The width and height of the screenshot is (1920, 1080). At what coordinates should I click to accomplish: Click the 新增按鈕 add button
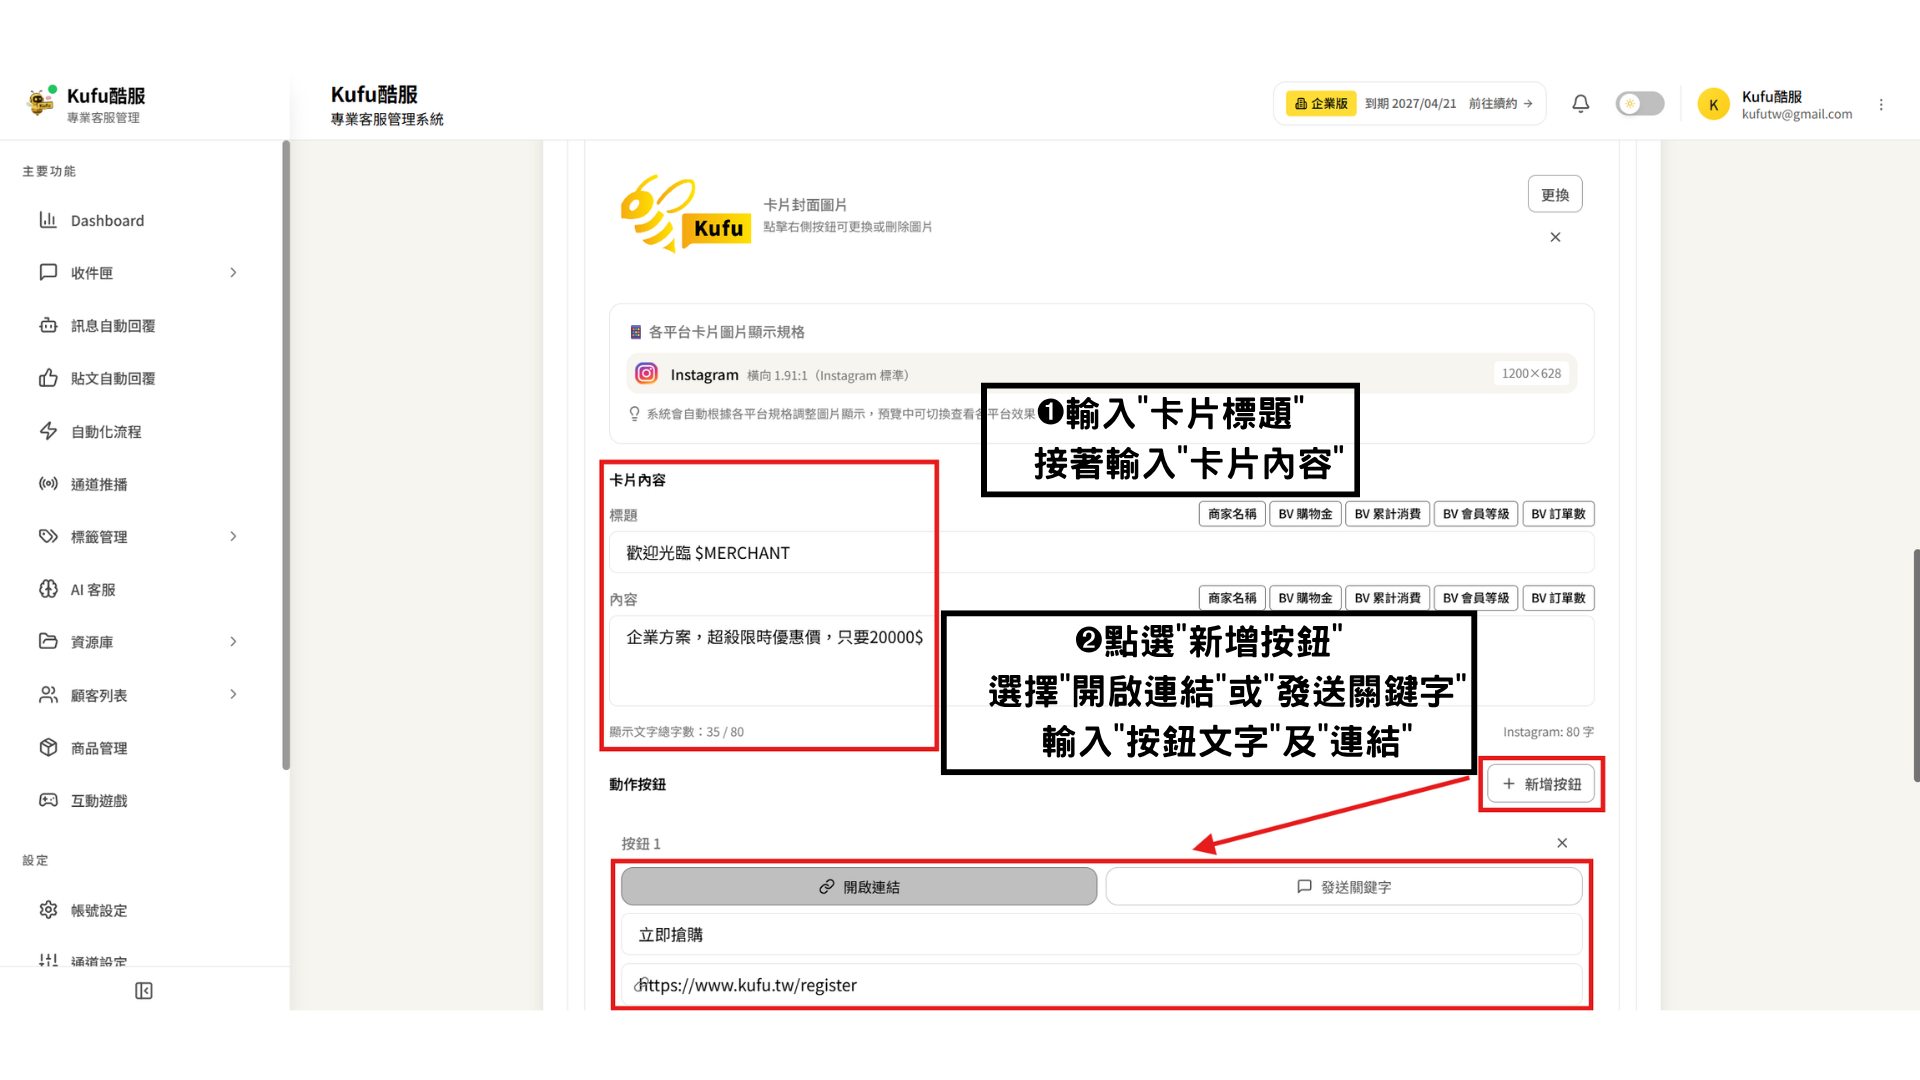point(1541,784)
